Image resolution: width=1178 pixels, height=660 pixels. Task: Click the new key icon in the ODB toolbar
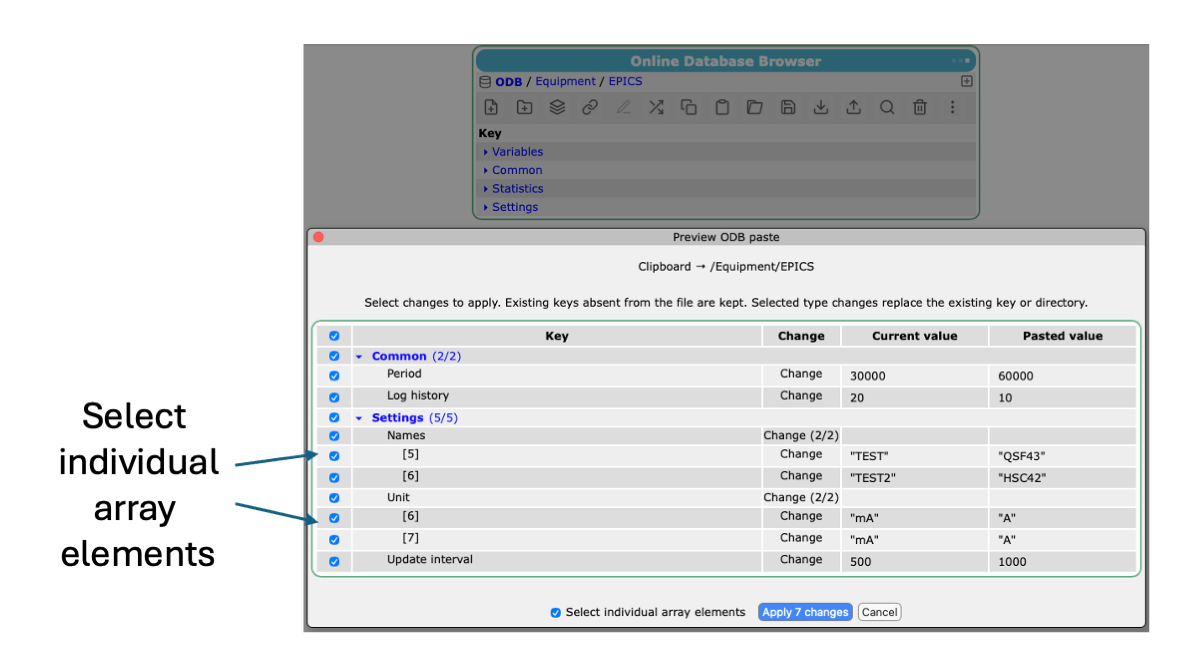point(491,107)
